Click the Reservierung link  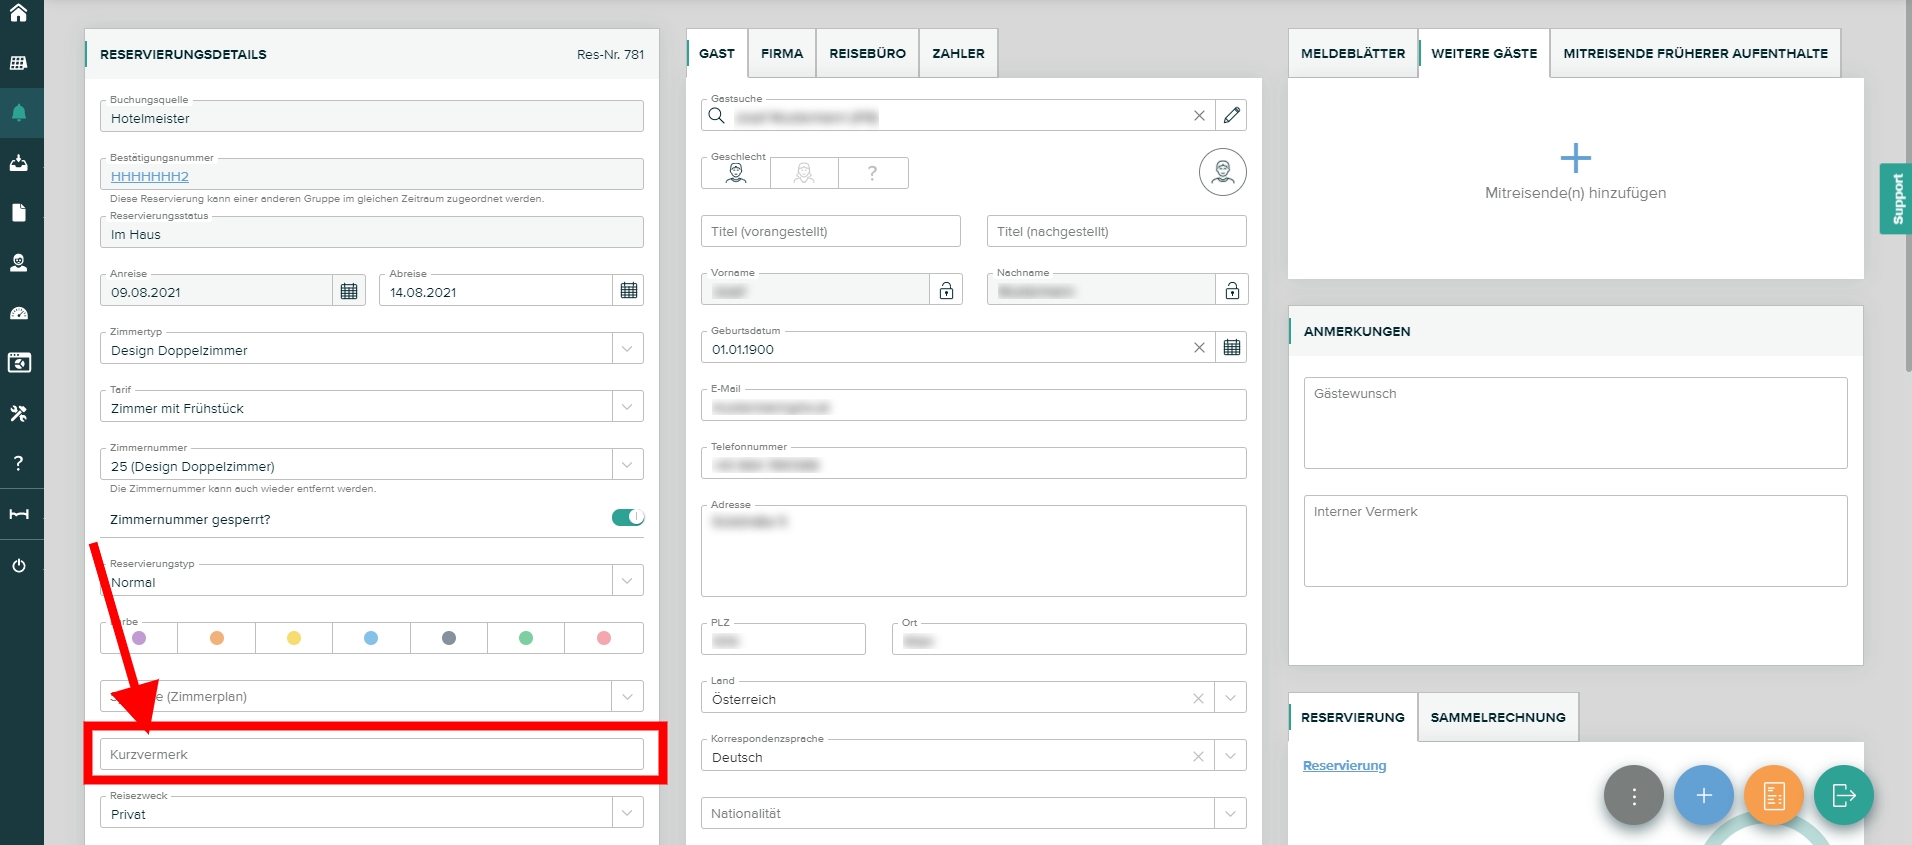[1344, 766]
